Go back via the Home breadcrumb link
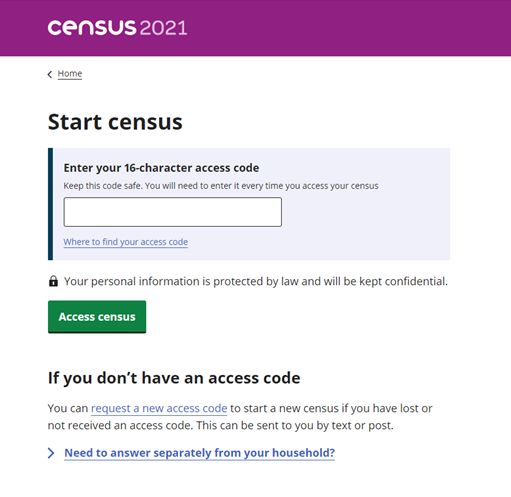This screenshot has height=497, width=511. pyautogui.click(x=70, y=74)
